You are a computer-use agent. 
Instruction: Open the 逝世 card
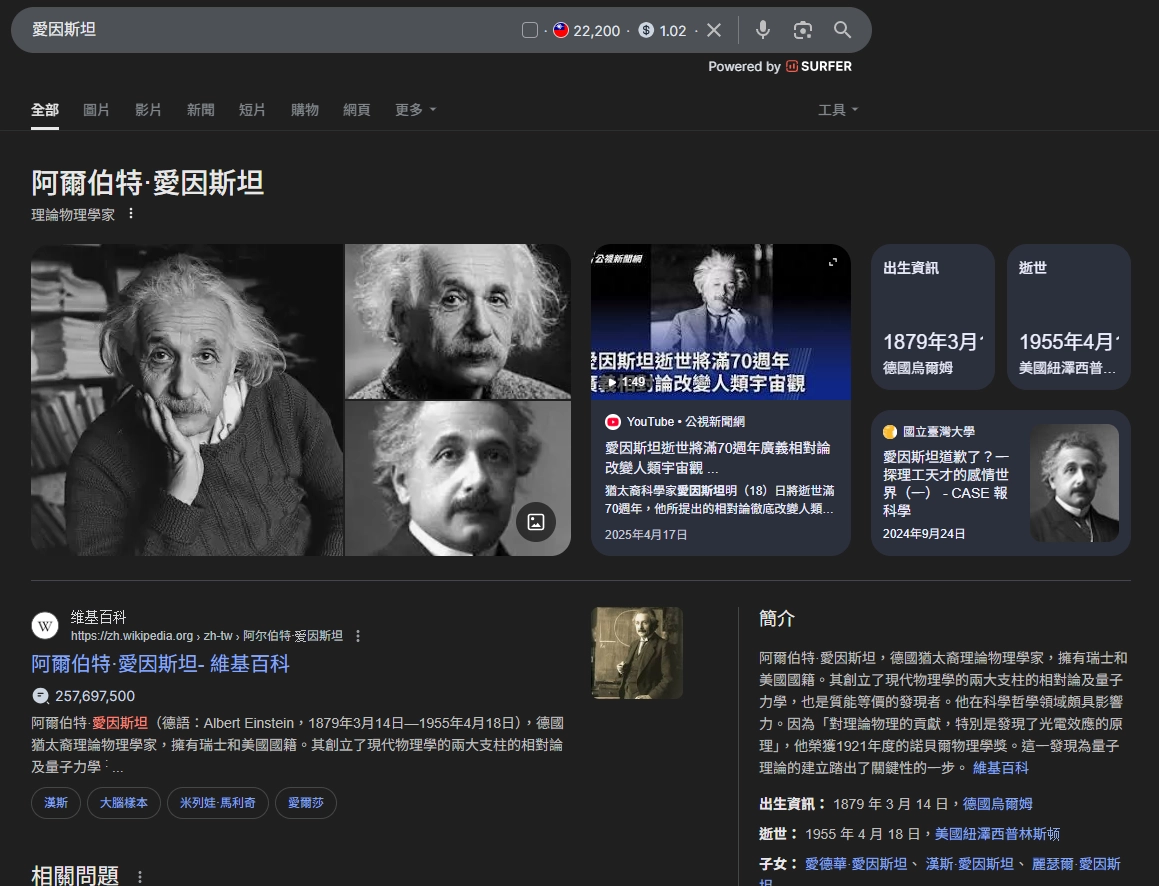pos(1069,316)
